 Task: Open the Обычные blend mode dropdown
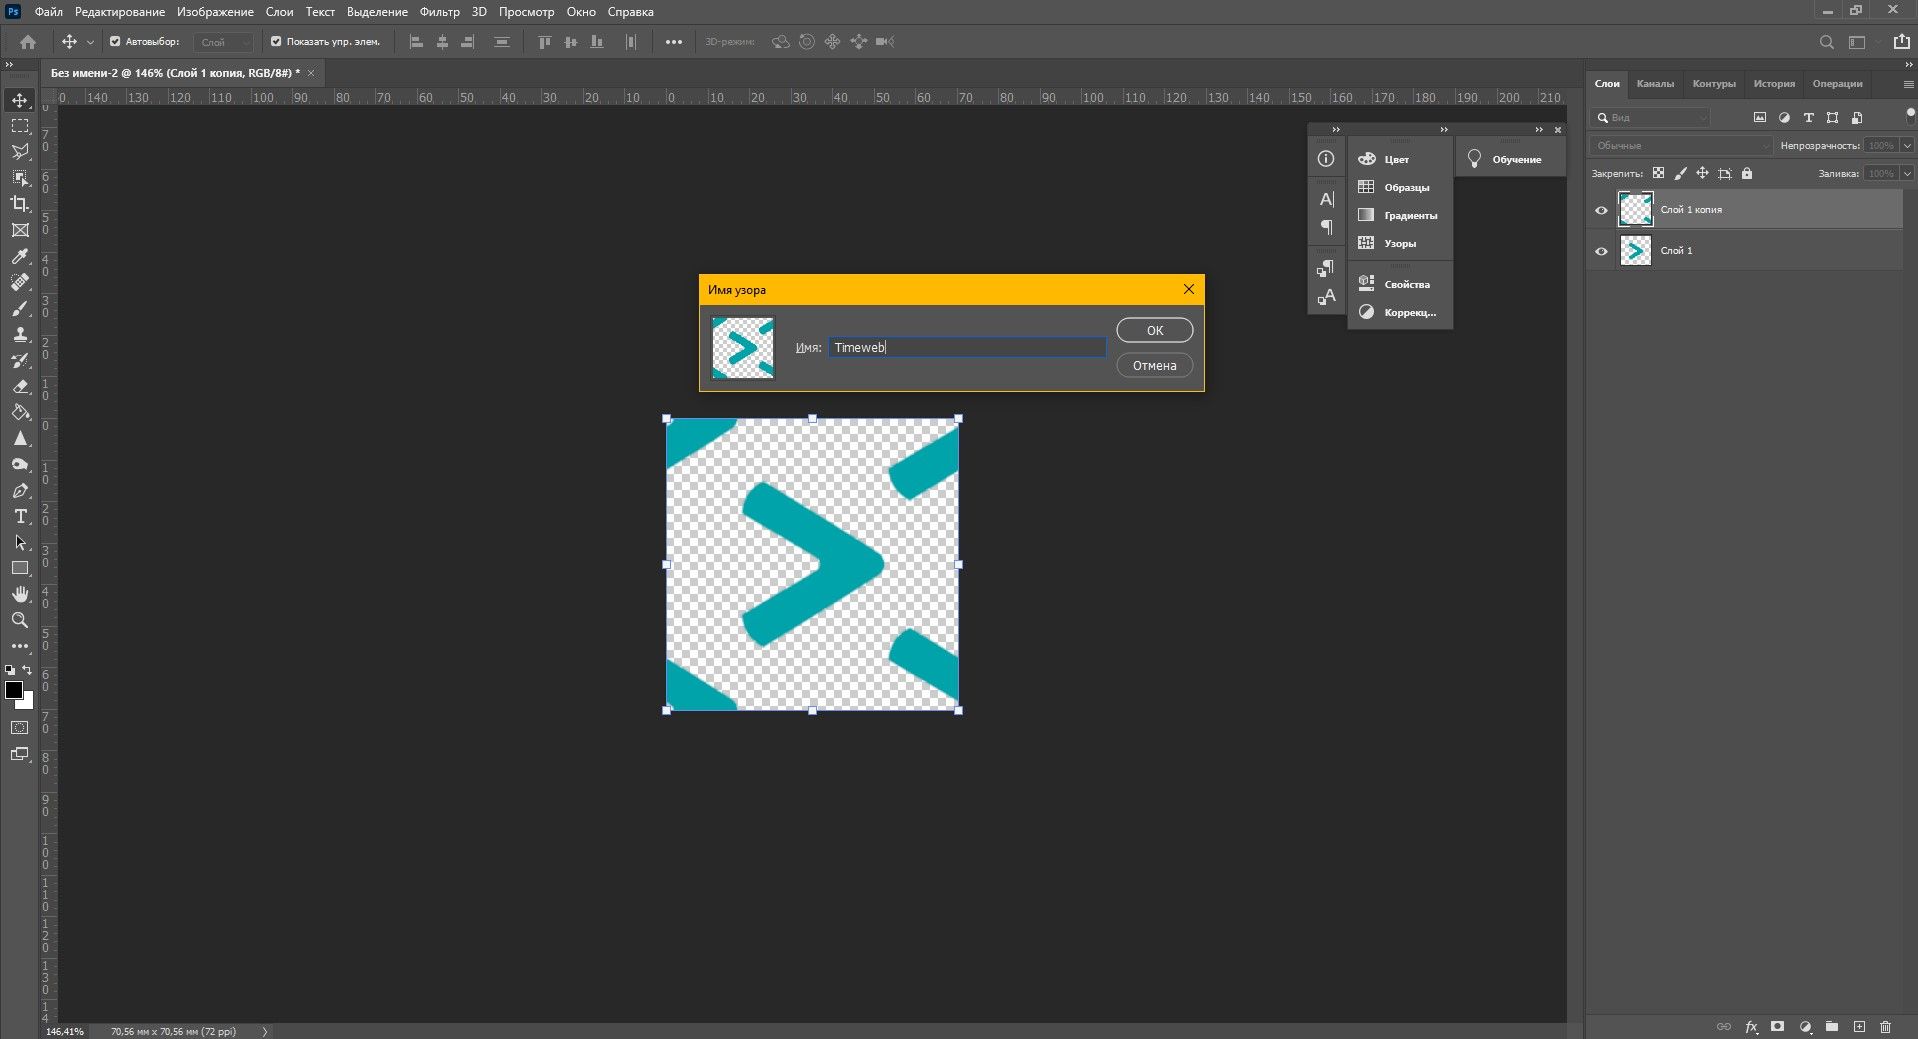pyautogui.click(x=1680, y=146)
